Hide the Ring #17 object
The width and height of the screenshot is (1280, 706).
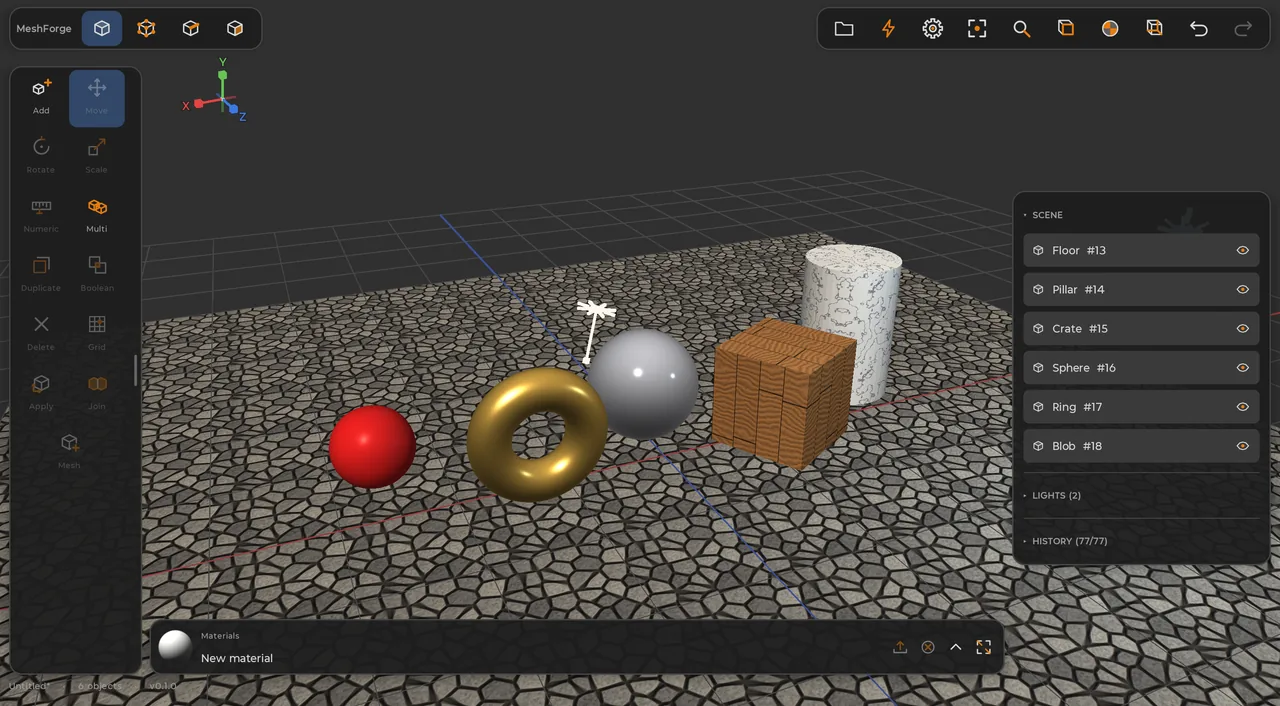click(x=1243, y=407)
